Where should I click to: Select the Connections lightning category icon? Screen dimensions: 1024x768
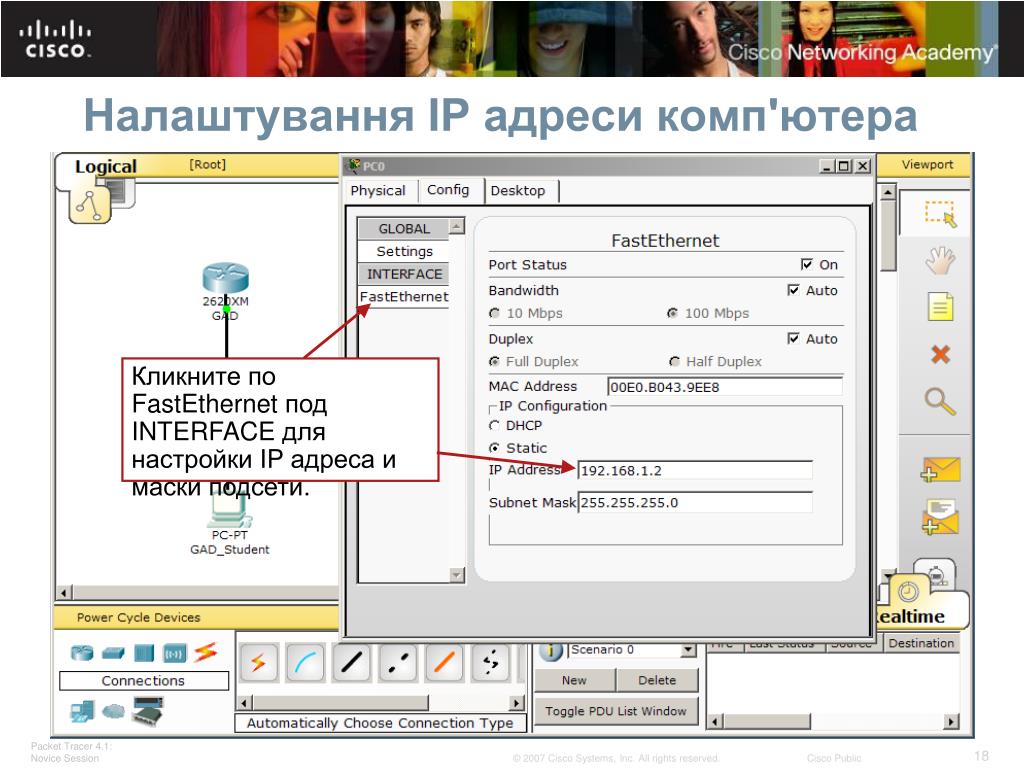(x=205, y=652)
